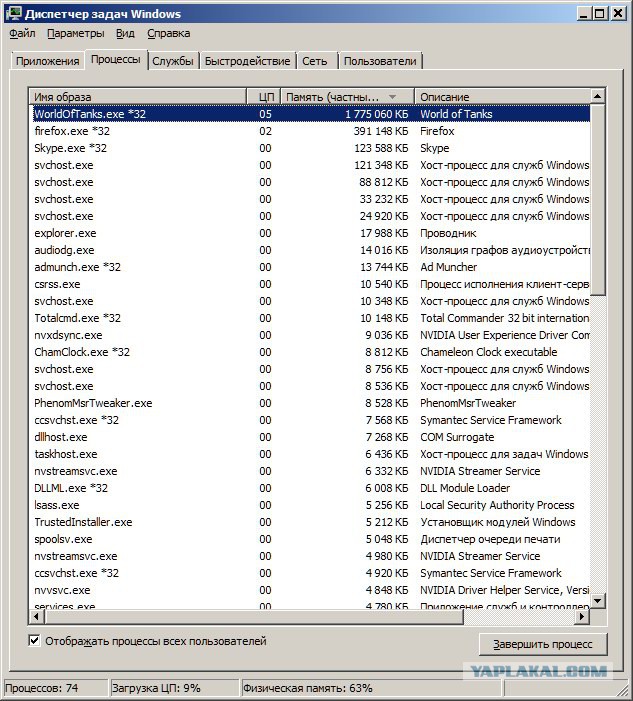Switch to the Приложения tab
This screenshot has width=633, height=701.
click(x=47, y=61)
